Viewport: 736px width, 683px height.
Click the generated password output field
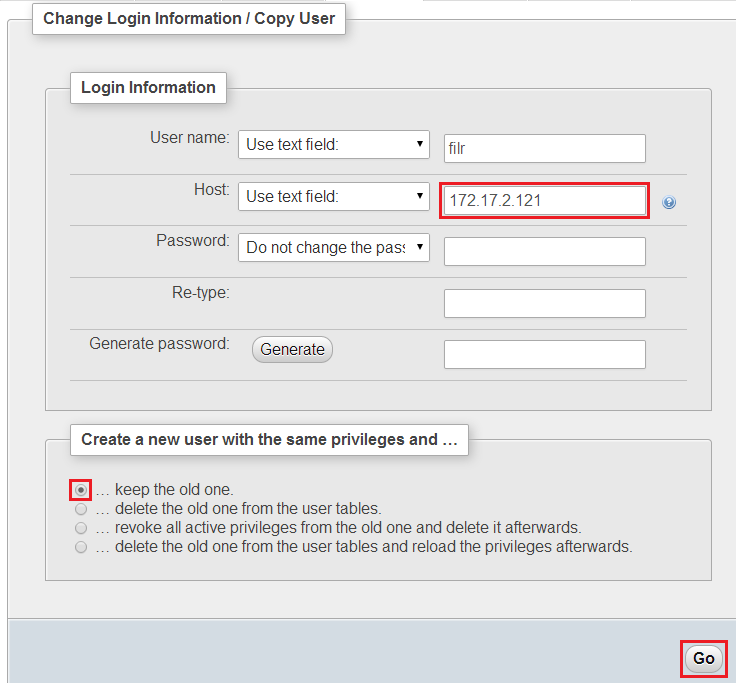(x=545, y=354)
